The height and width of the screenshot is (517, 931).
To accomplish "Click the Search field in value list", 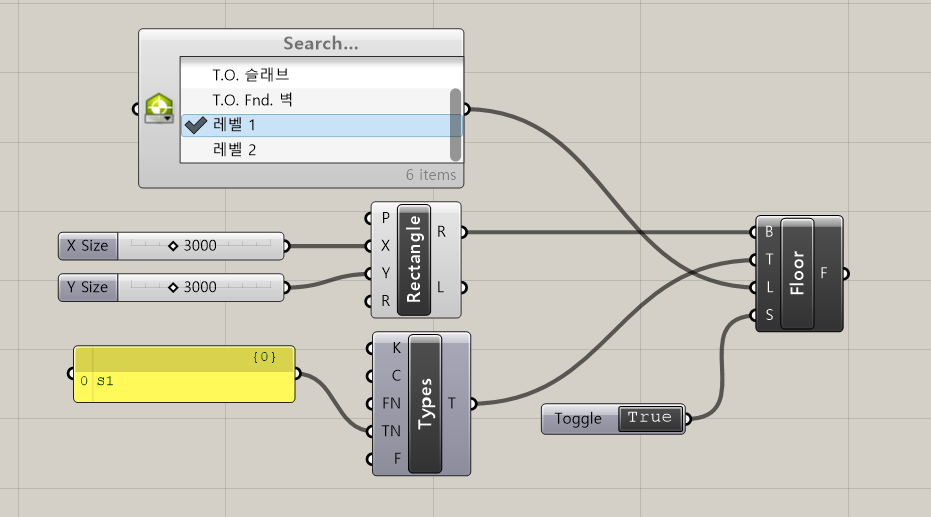I will pos(320,44).
